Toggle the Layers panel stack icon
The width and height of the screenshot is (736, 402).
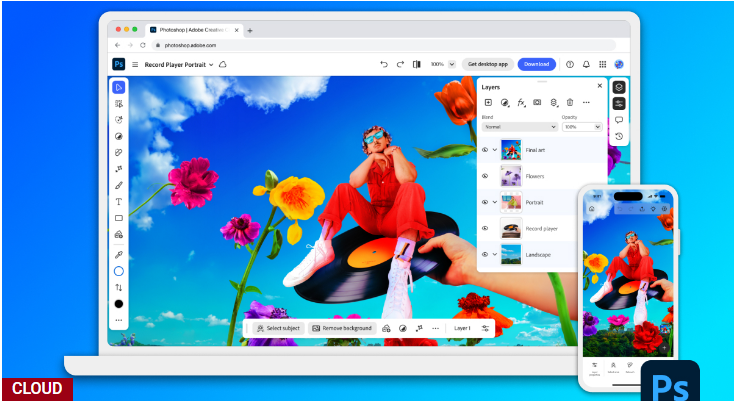tap(619, 87)
